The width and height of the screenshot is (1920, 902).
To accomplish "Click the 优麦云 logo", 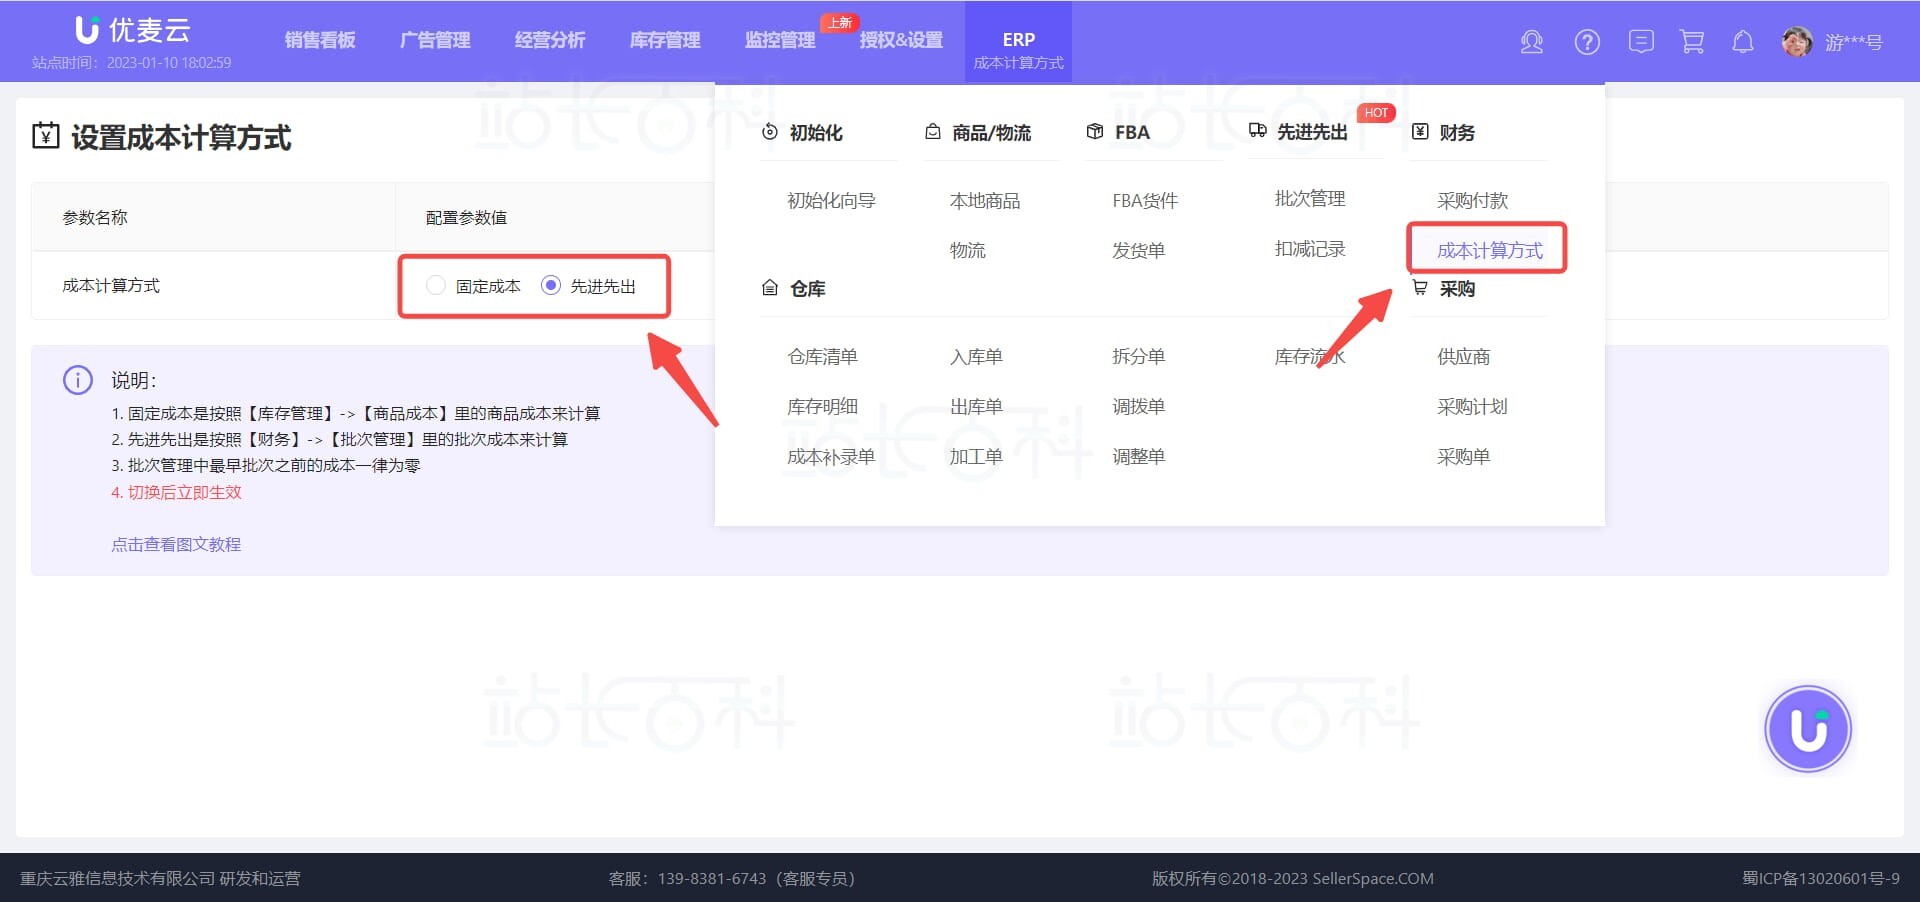I will tap(132, 30).
